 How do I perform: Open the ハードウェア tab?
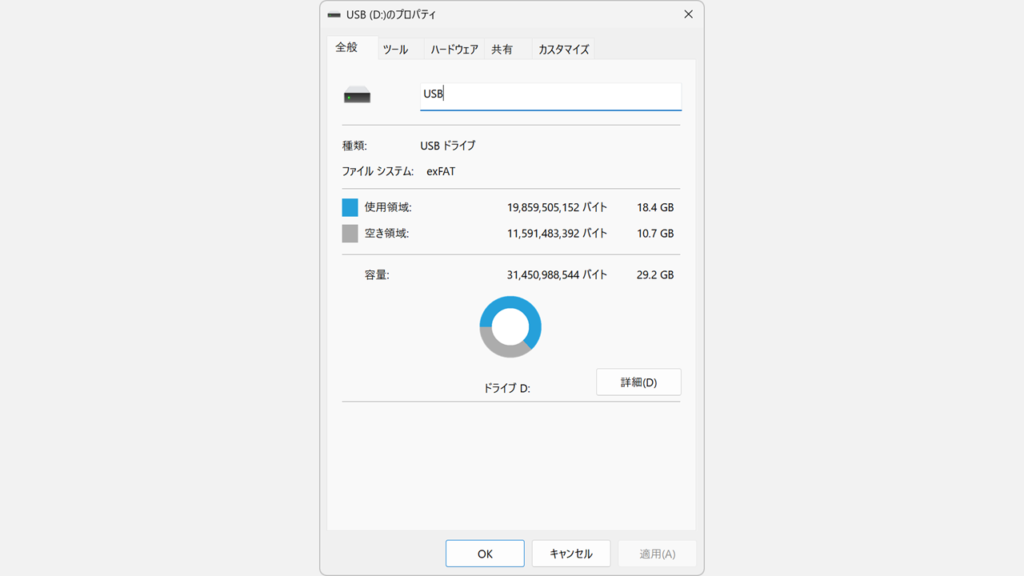[454, 49]
